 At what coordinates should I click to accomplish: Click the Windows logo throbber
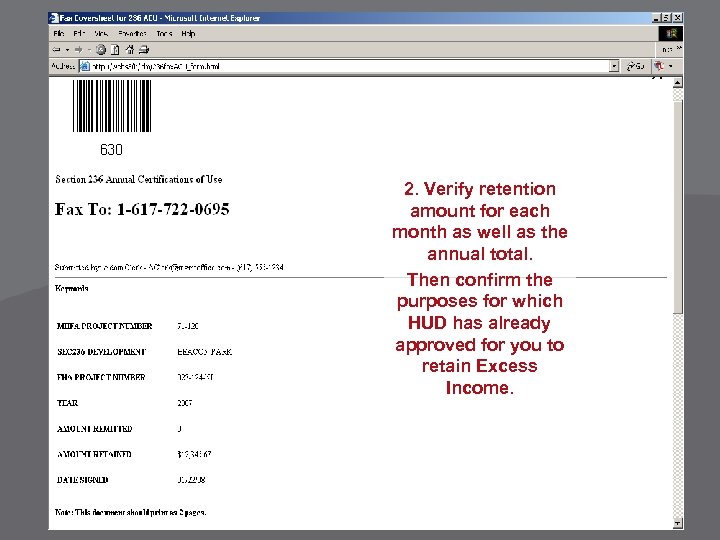coord(671,33)
